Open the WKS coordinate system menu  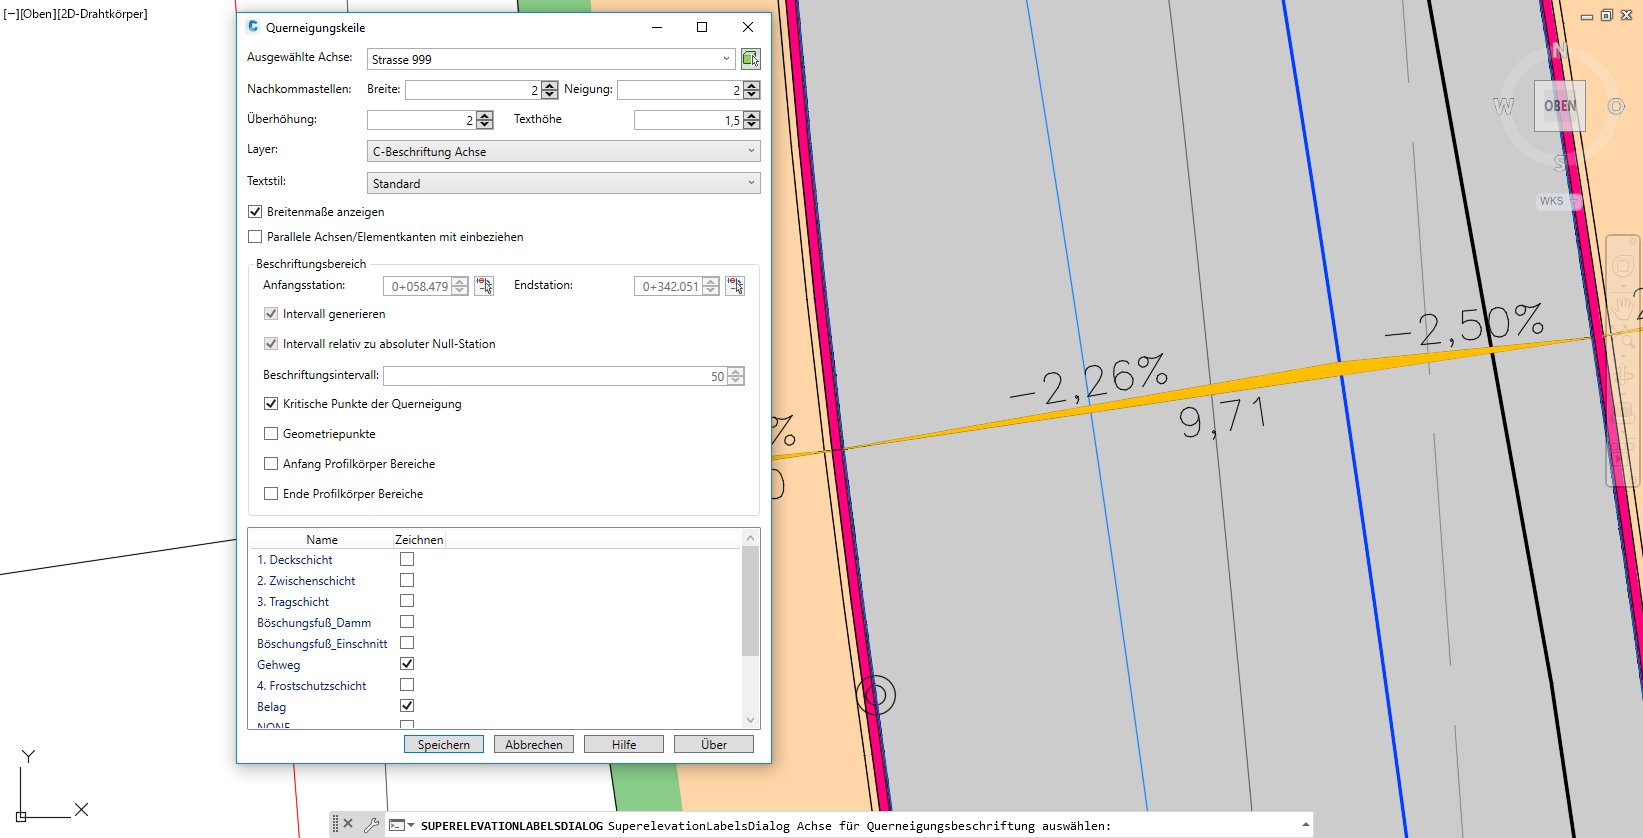tap(1557, 201)
